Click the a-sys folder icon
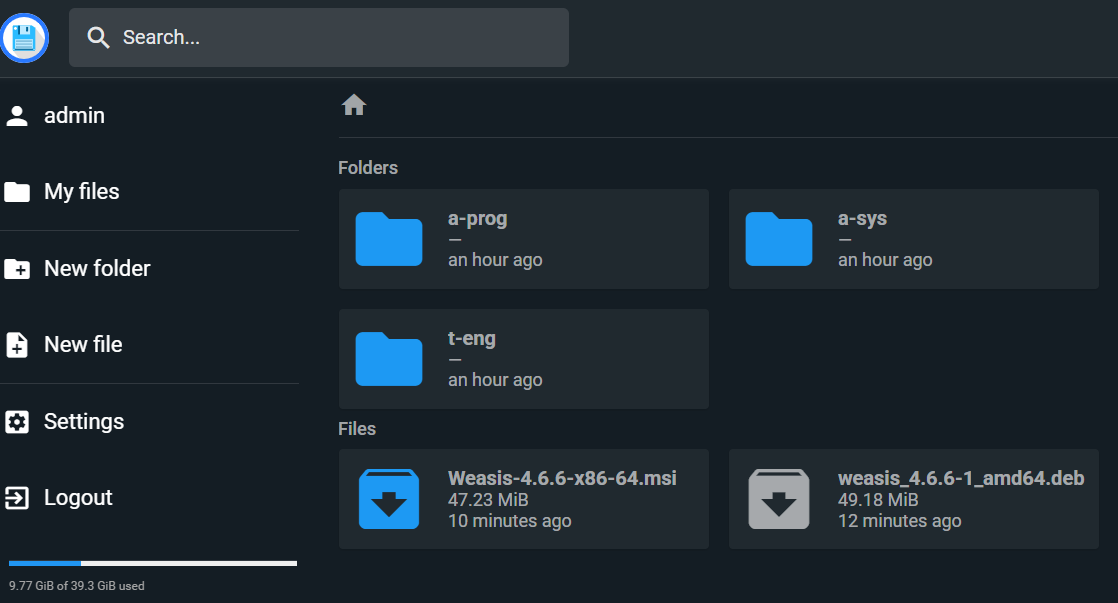This screenshot has width=1118, height=603. 779,239
